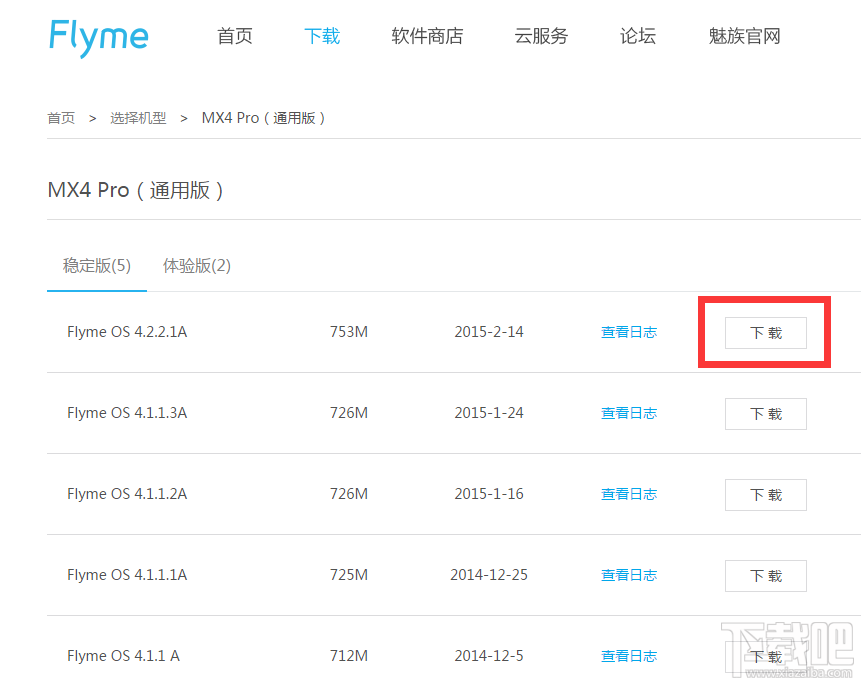Open 云服务 from the navigation bar
The image size is (861, 683).
click(541, 37)
